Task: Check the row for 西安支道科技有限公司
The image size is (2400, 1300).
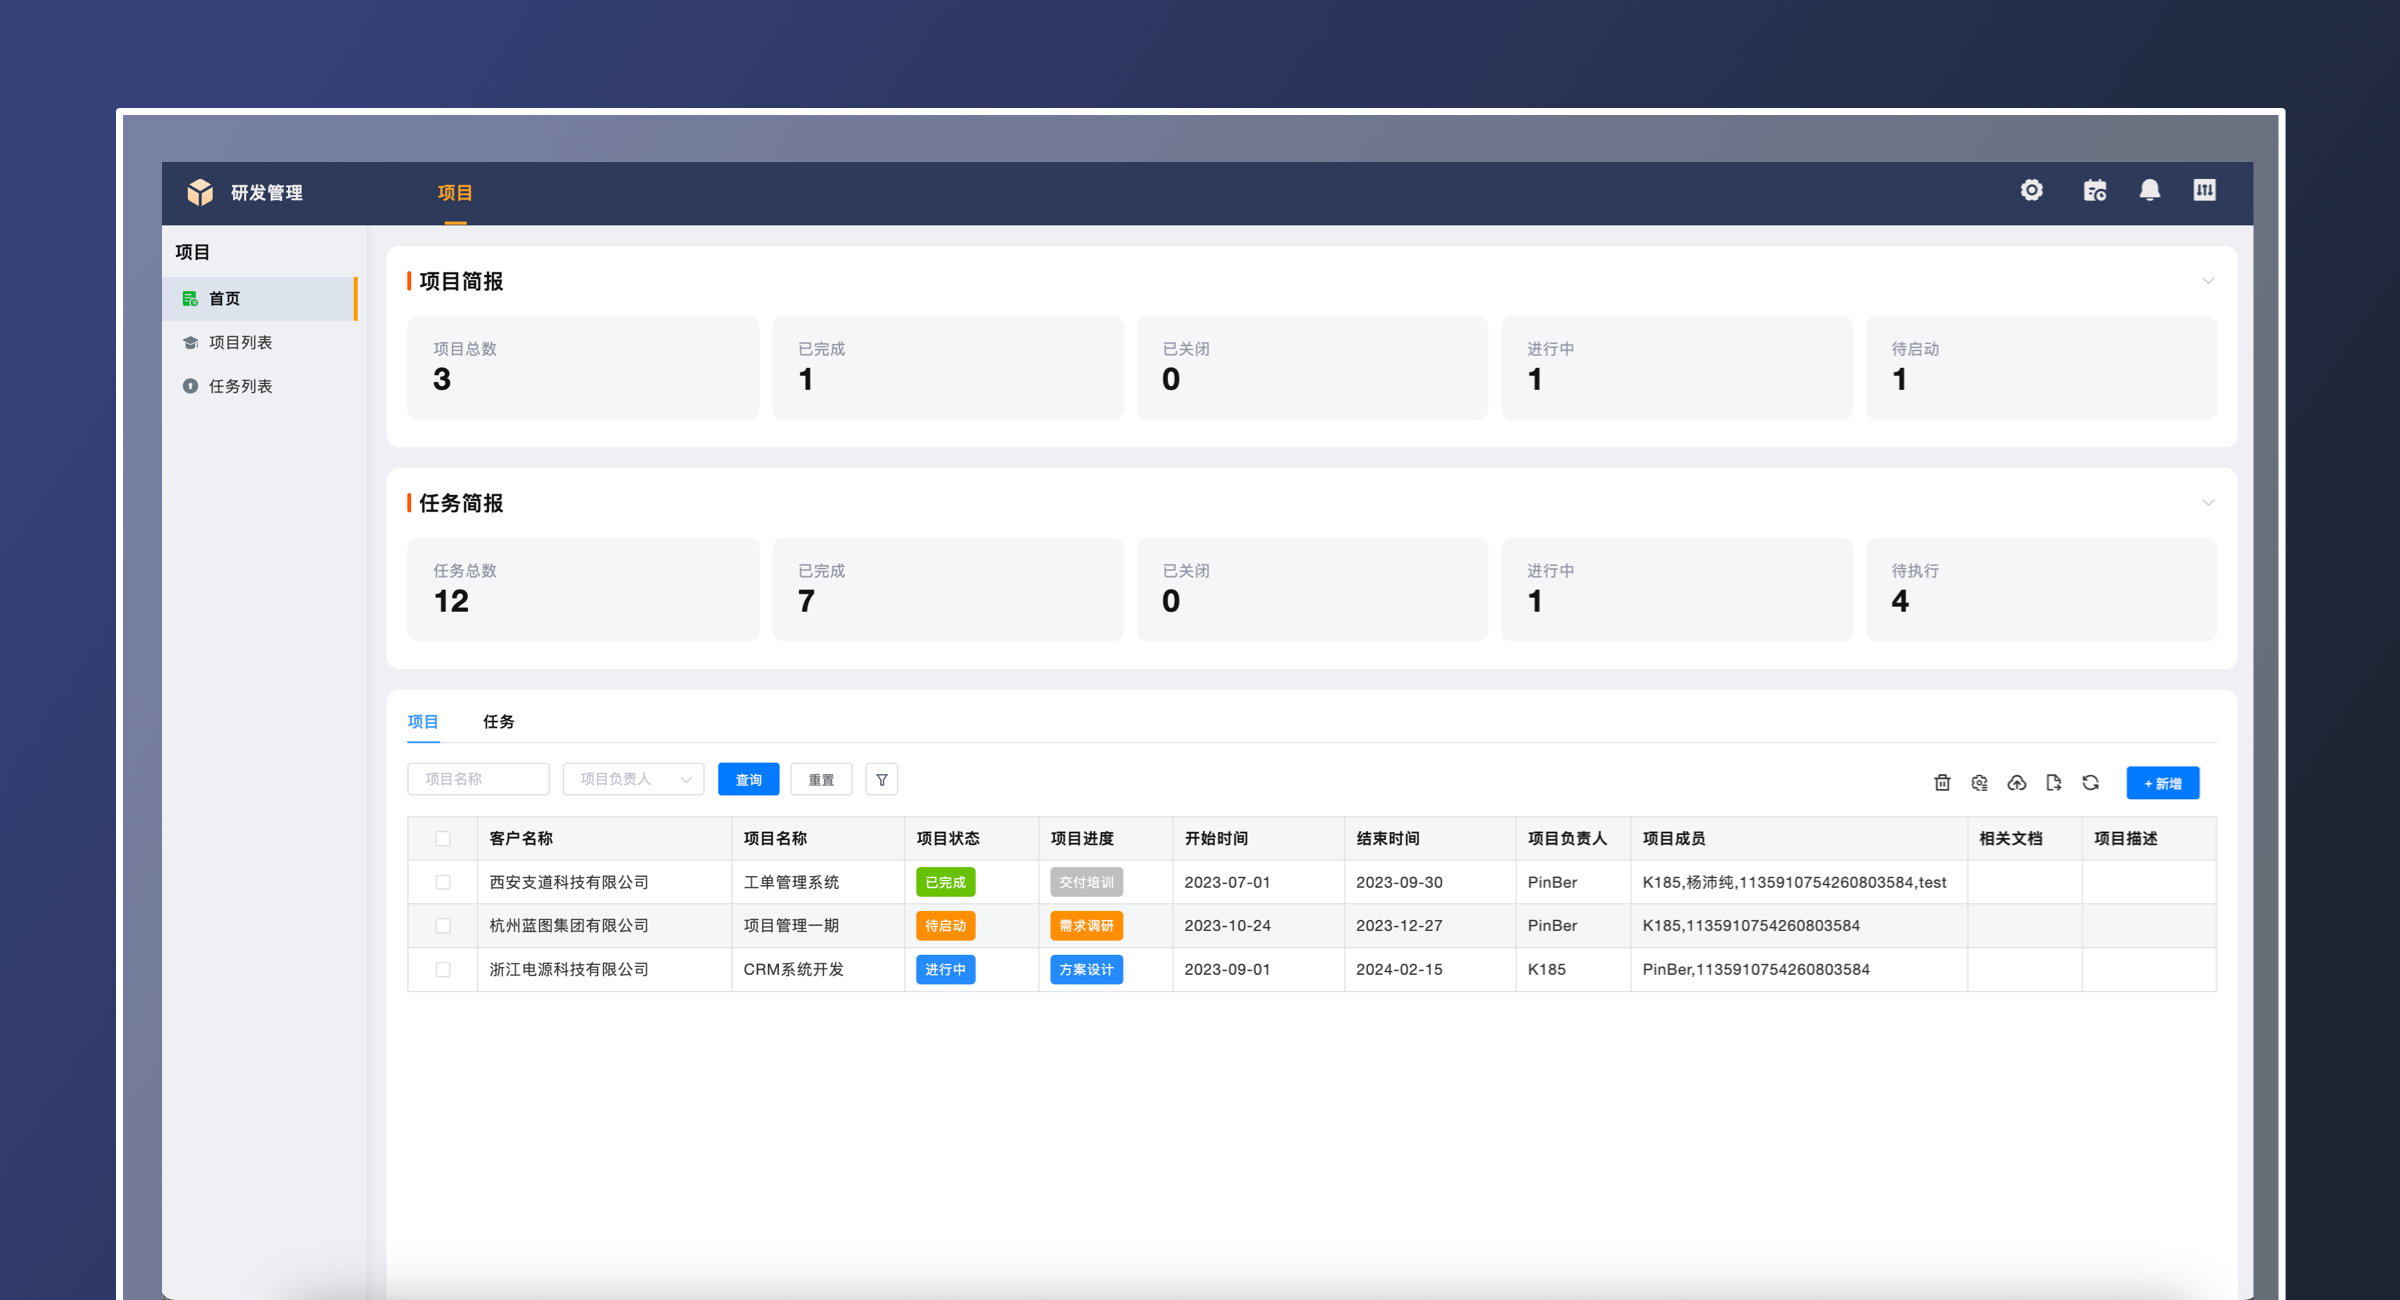Action: (443, 882)
